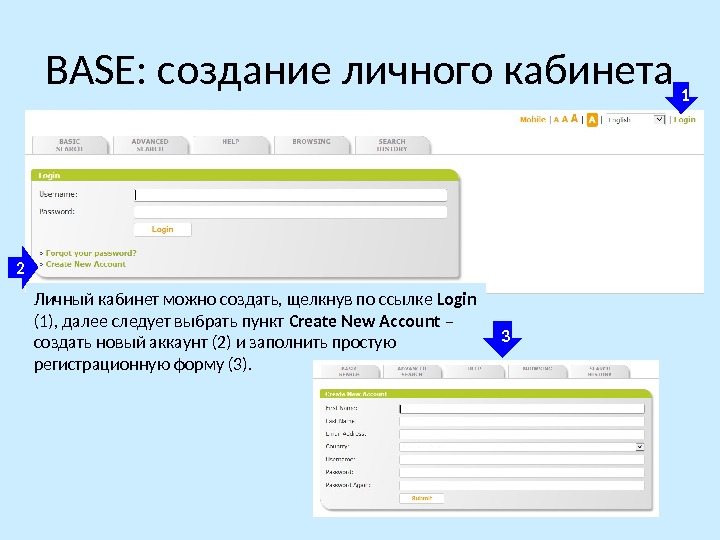Select the medium A font size icon
Image resolution: width=720 pixels, height=540 pixels.
point(565,119)
